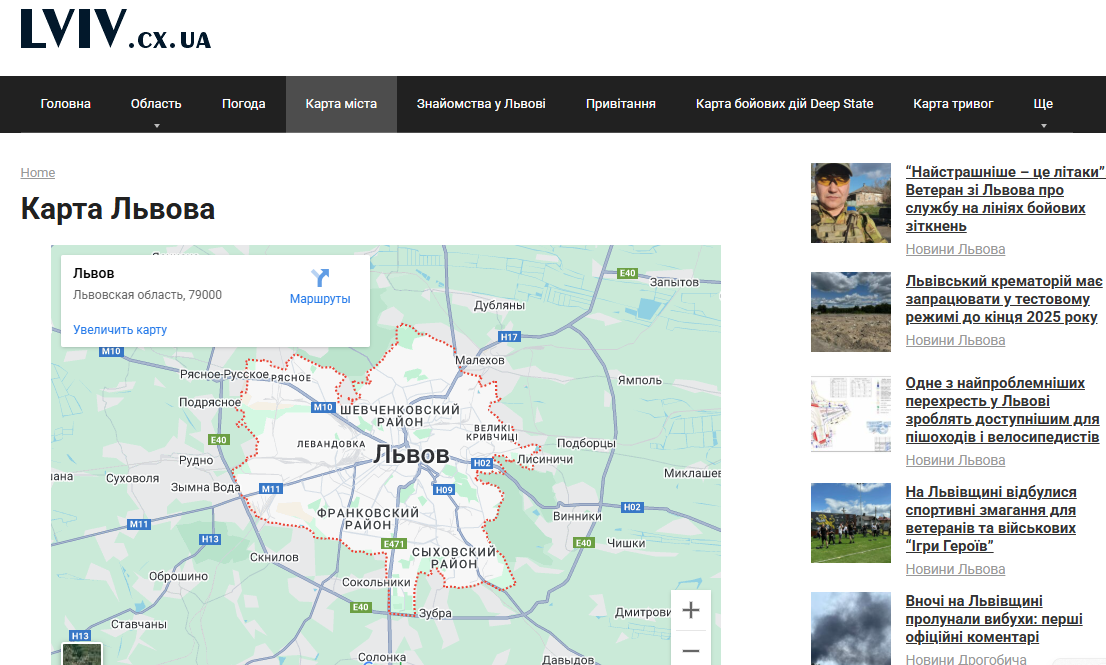Image resolution: width=1106 pixels, height=665 pixels.
Task: Open Ігри Героїв sports competition article
Action: coord(991,519)
